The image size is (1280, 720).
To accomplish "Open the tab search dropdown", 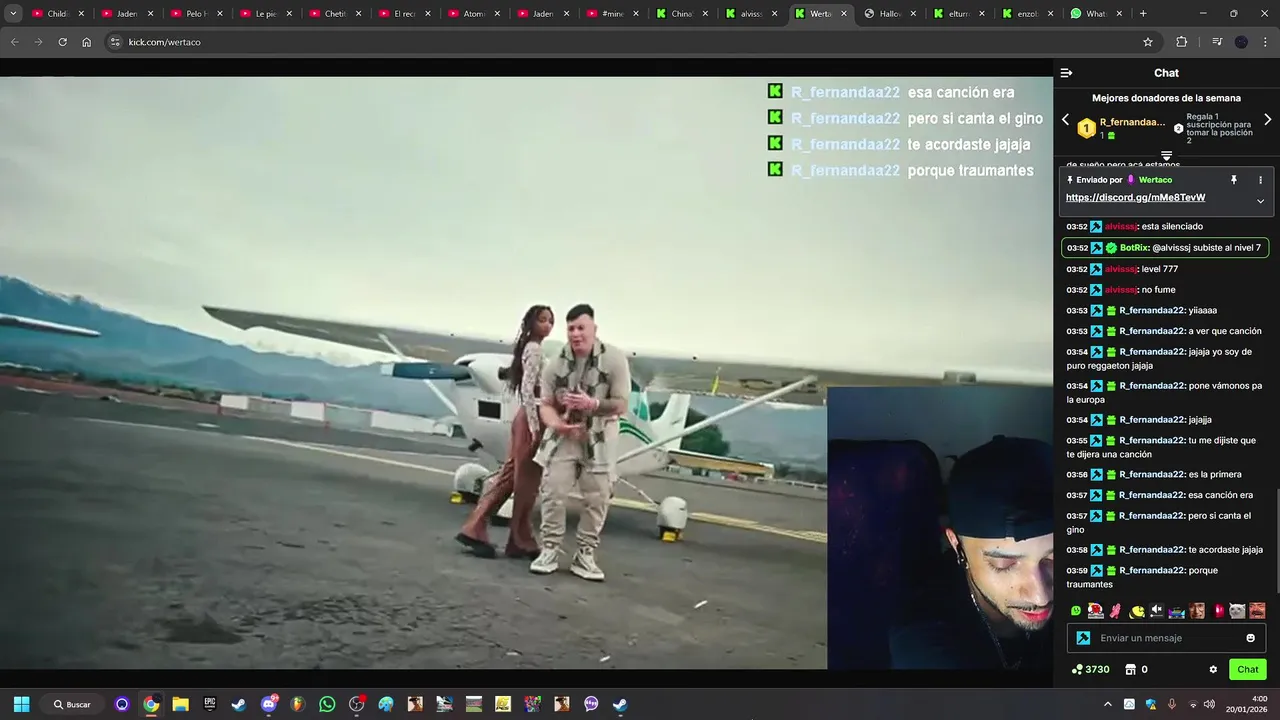I will coord(13,13).
